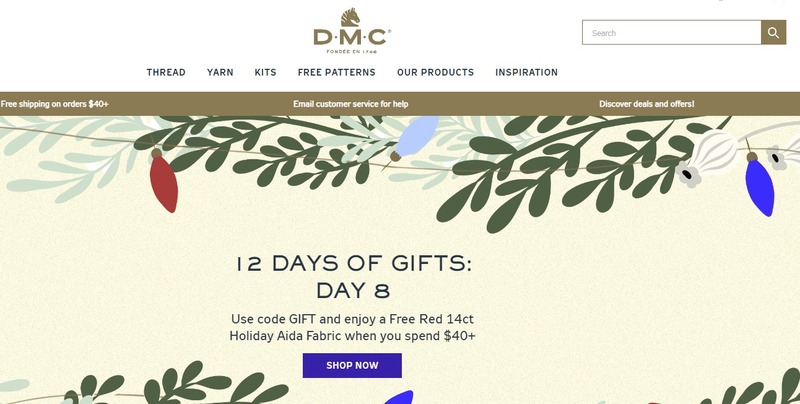
Task: Click the Fondée en 1746 tagline under the logo
Action: [x=352, y=52]
